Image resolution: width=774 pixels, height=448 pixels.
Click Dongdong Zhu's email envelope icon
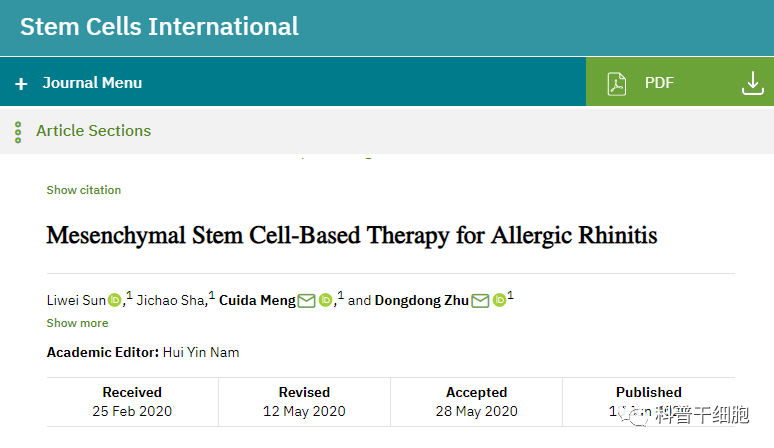click(x=480, y=300)
